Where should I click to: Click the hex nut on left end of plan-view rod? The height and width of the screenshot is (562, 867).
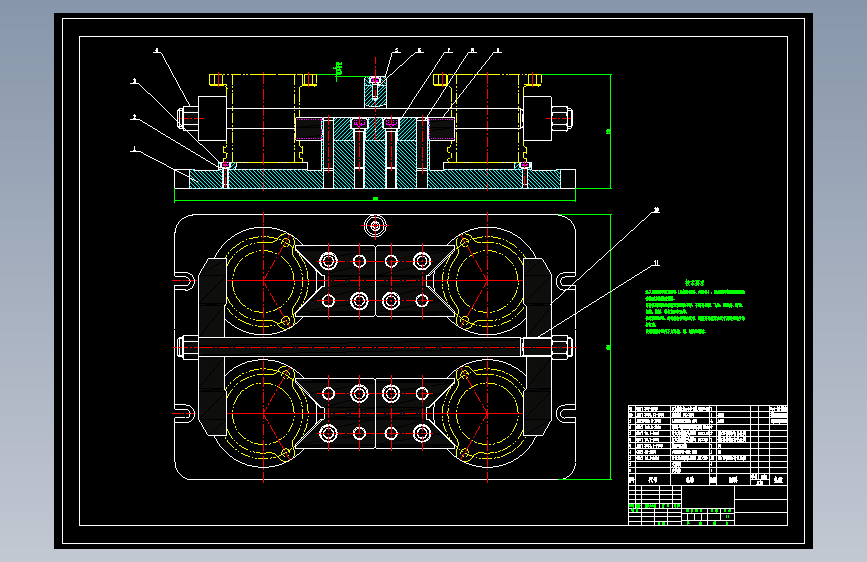pyautogui.click(x=187, y=347)
